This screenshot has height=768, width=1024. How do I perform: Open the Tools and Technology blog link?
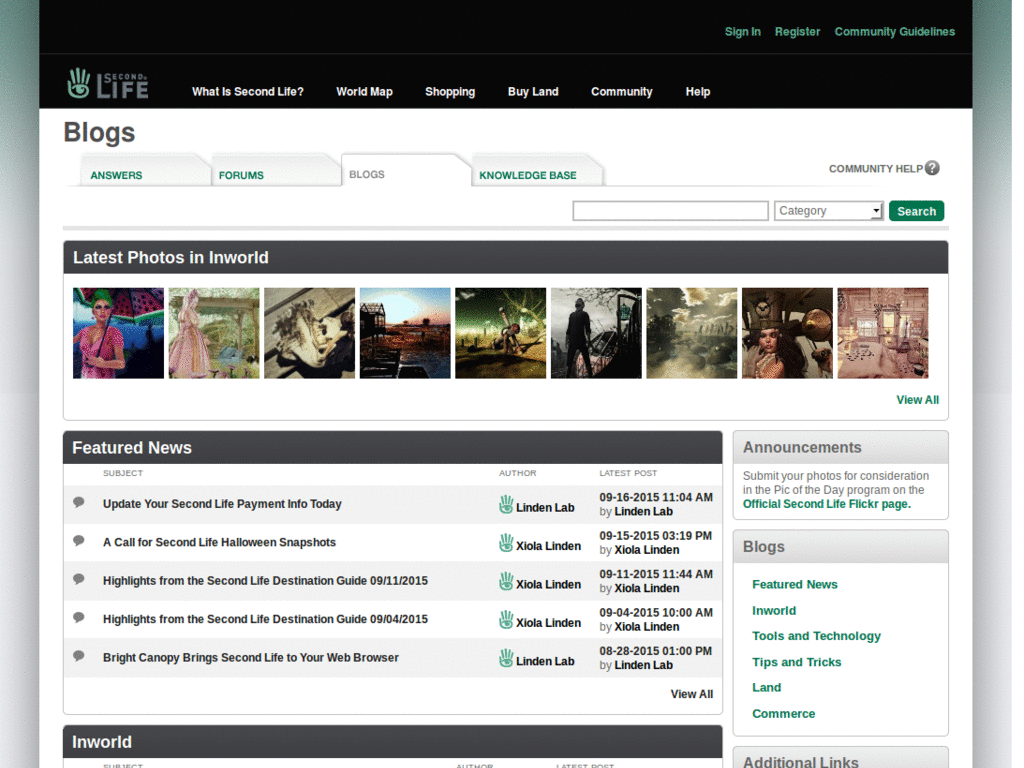click(x=816, y=636)
